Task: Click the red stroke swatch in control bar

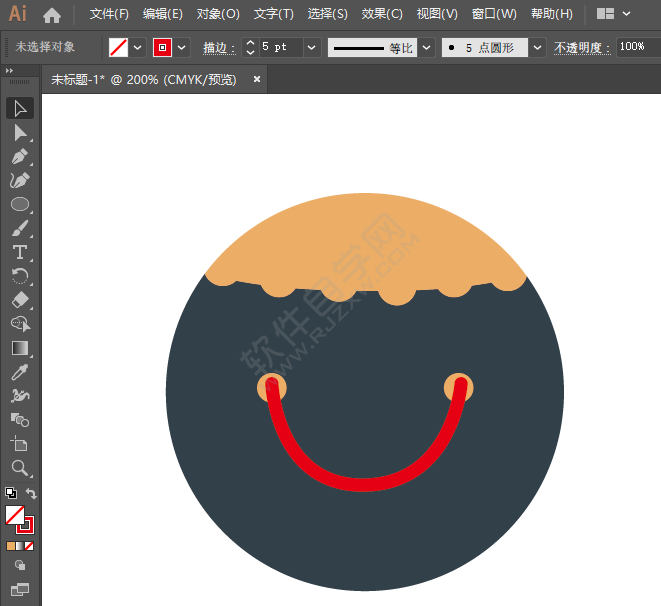Action: [162, 47]
